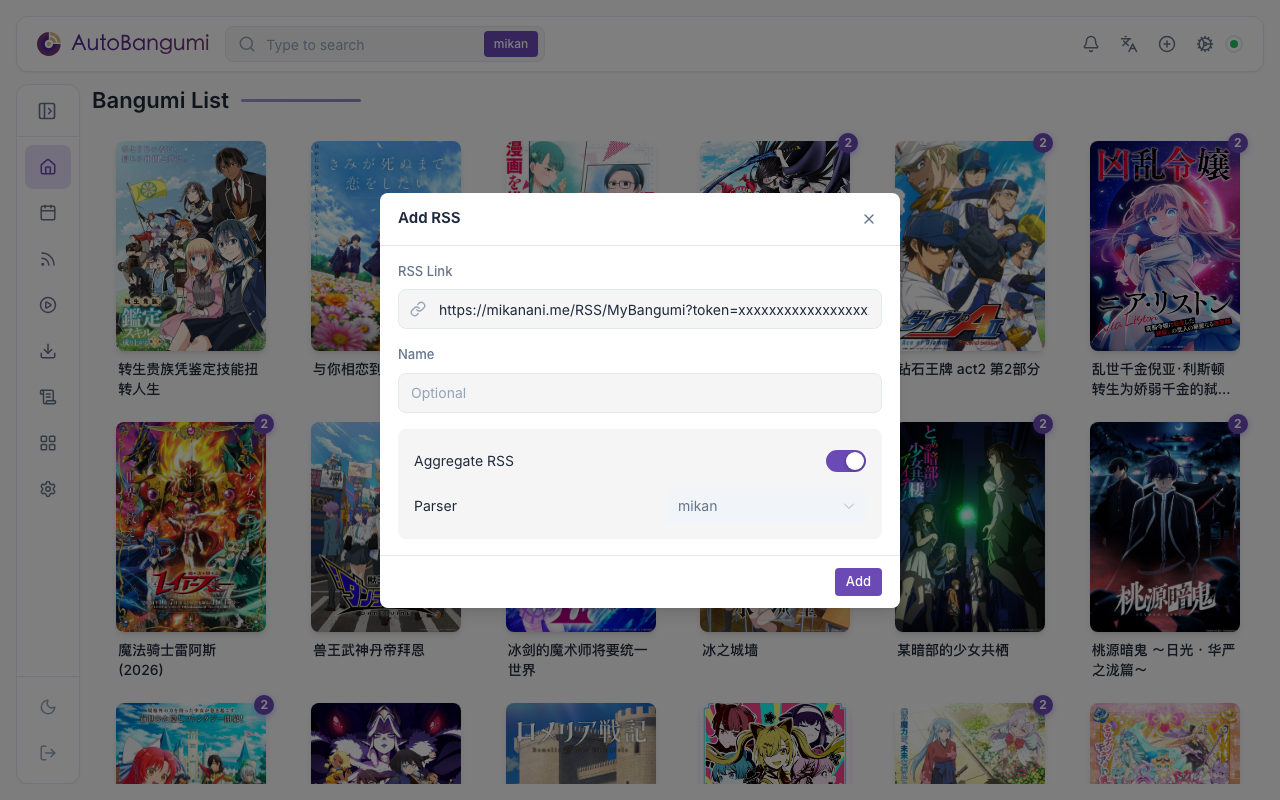Open the Player page in the sidebar

pyautogui.click(x=48, y=305)
